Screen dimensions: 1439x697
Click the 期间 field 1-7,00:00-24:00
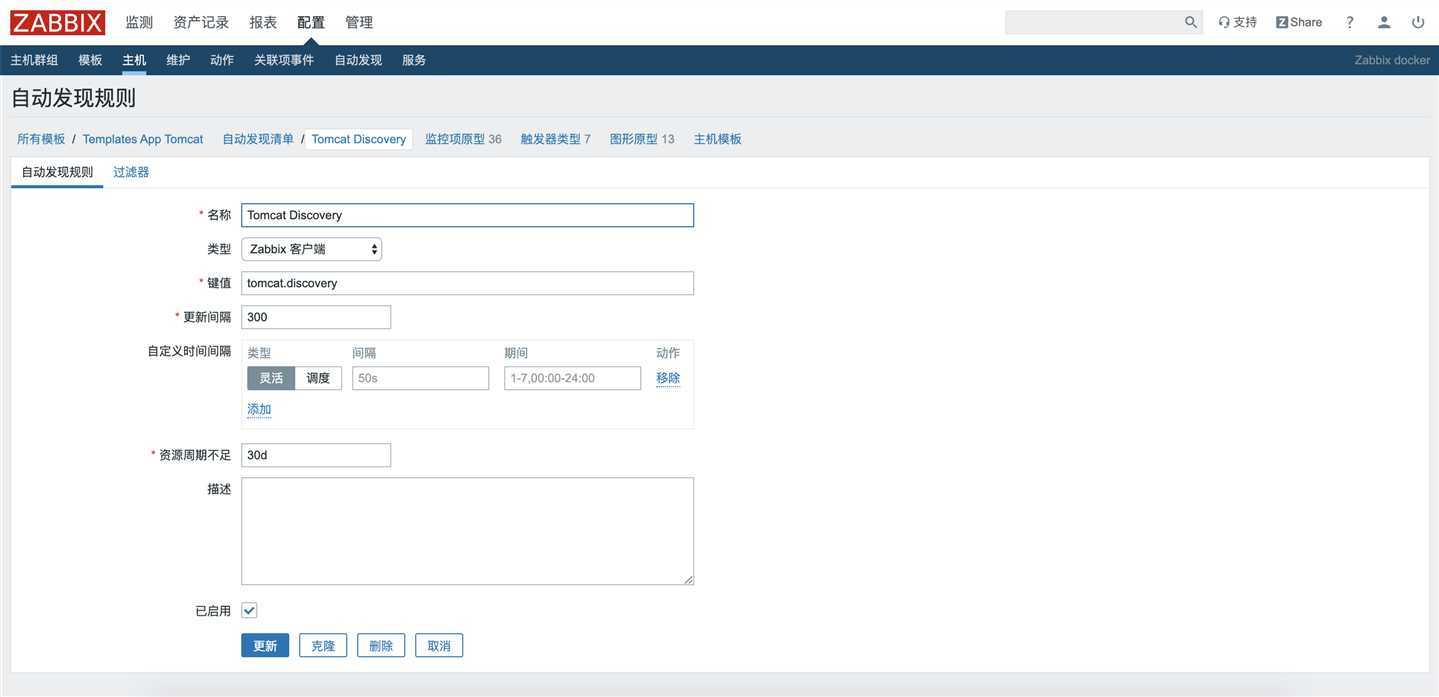pos(572,378)
